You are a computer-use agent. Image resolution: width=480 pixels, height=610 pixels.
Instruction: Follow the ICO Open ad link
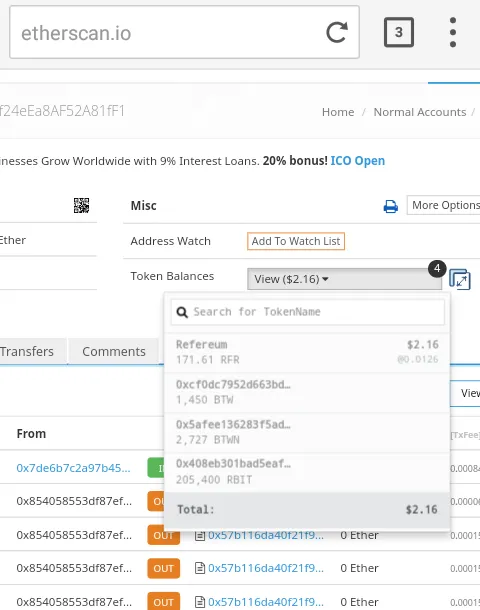click(x=357, y=161)
